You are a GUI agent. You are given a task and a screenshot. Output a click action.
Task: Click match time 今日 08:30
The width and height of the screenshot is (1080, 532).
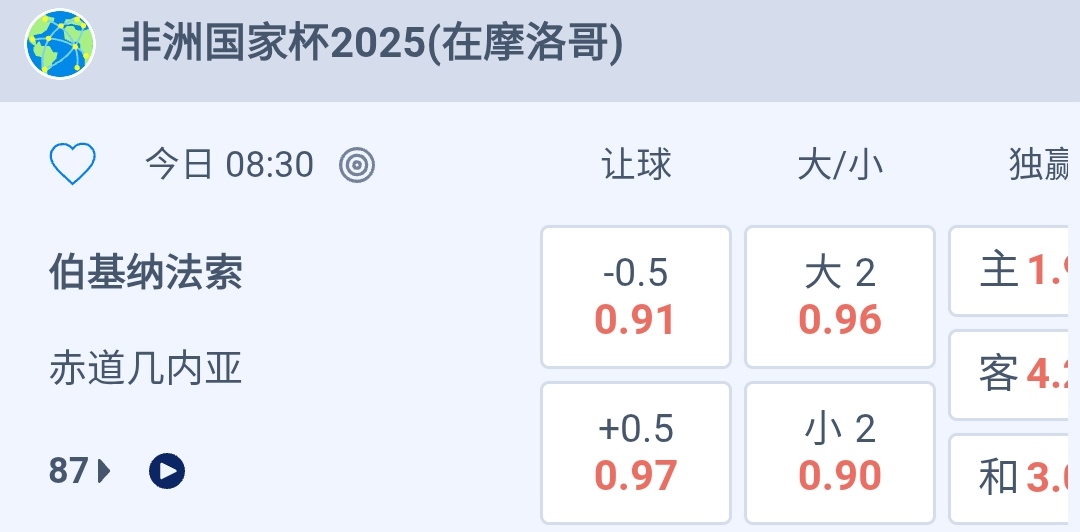coord(229,165)
